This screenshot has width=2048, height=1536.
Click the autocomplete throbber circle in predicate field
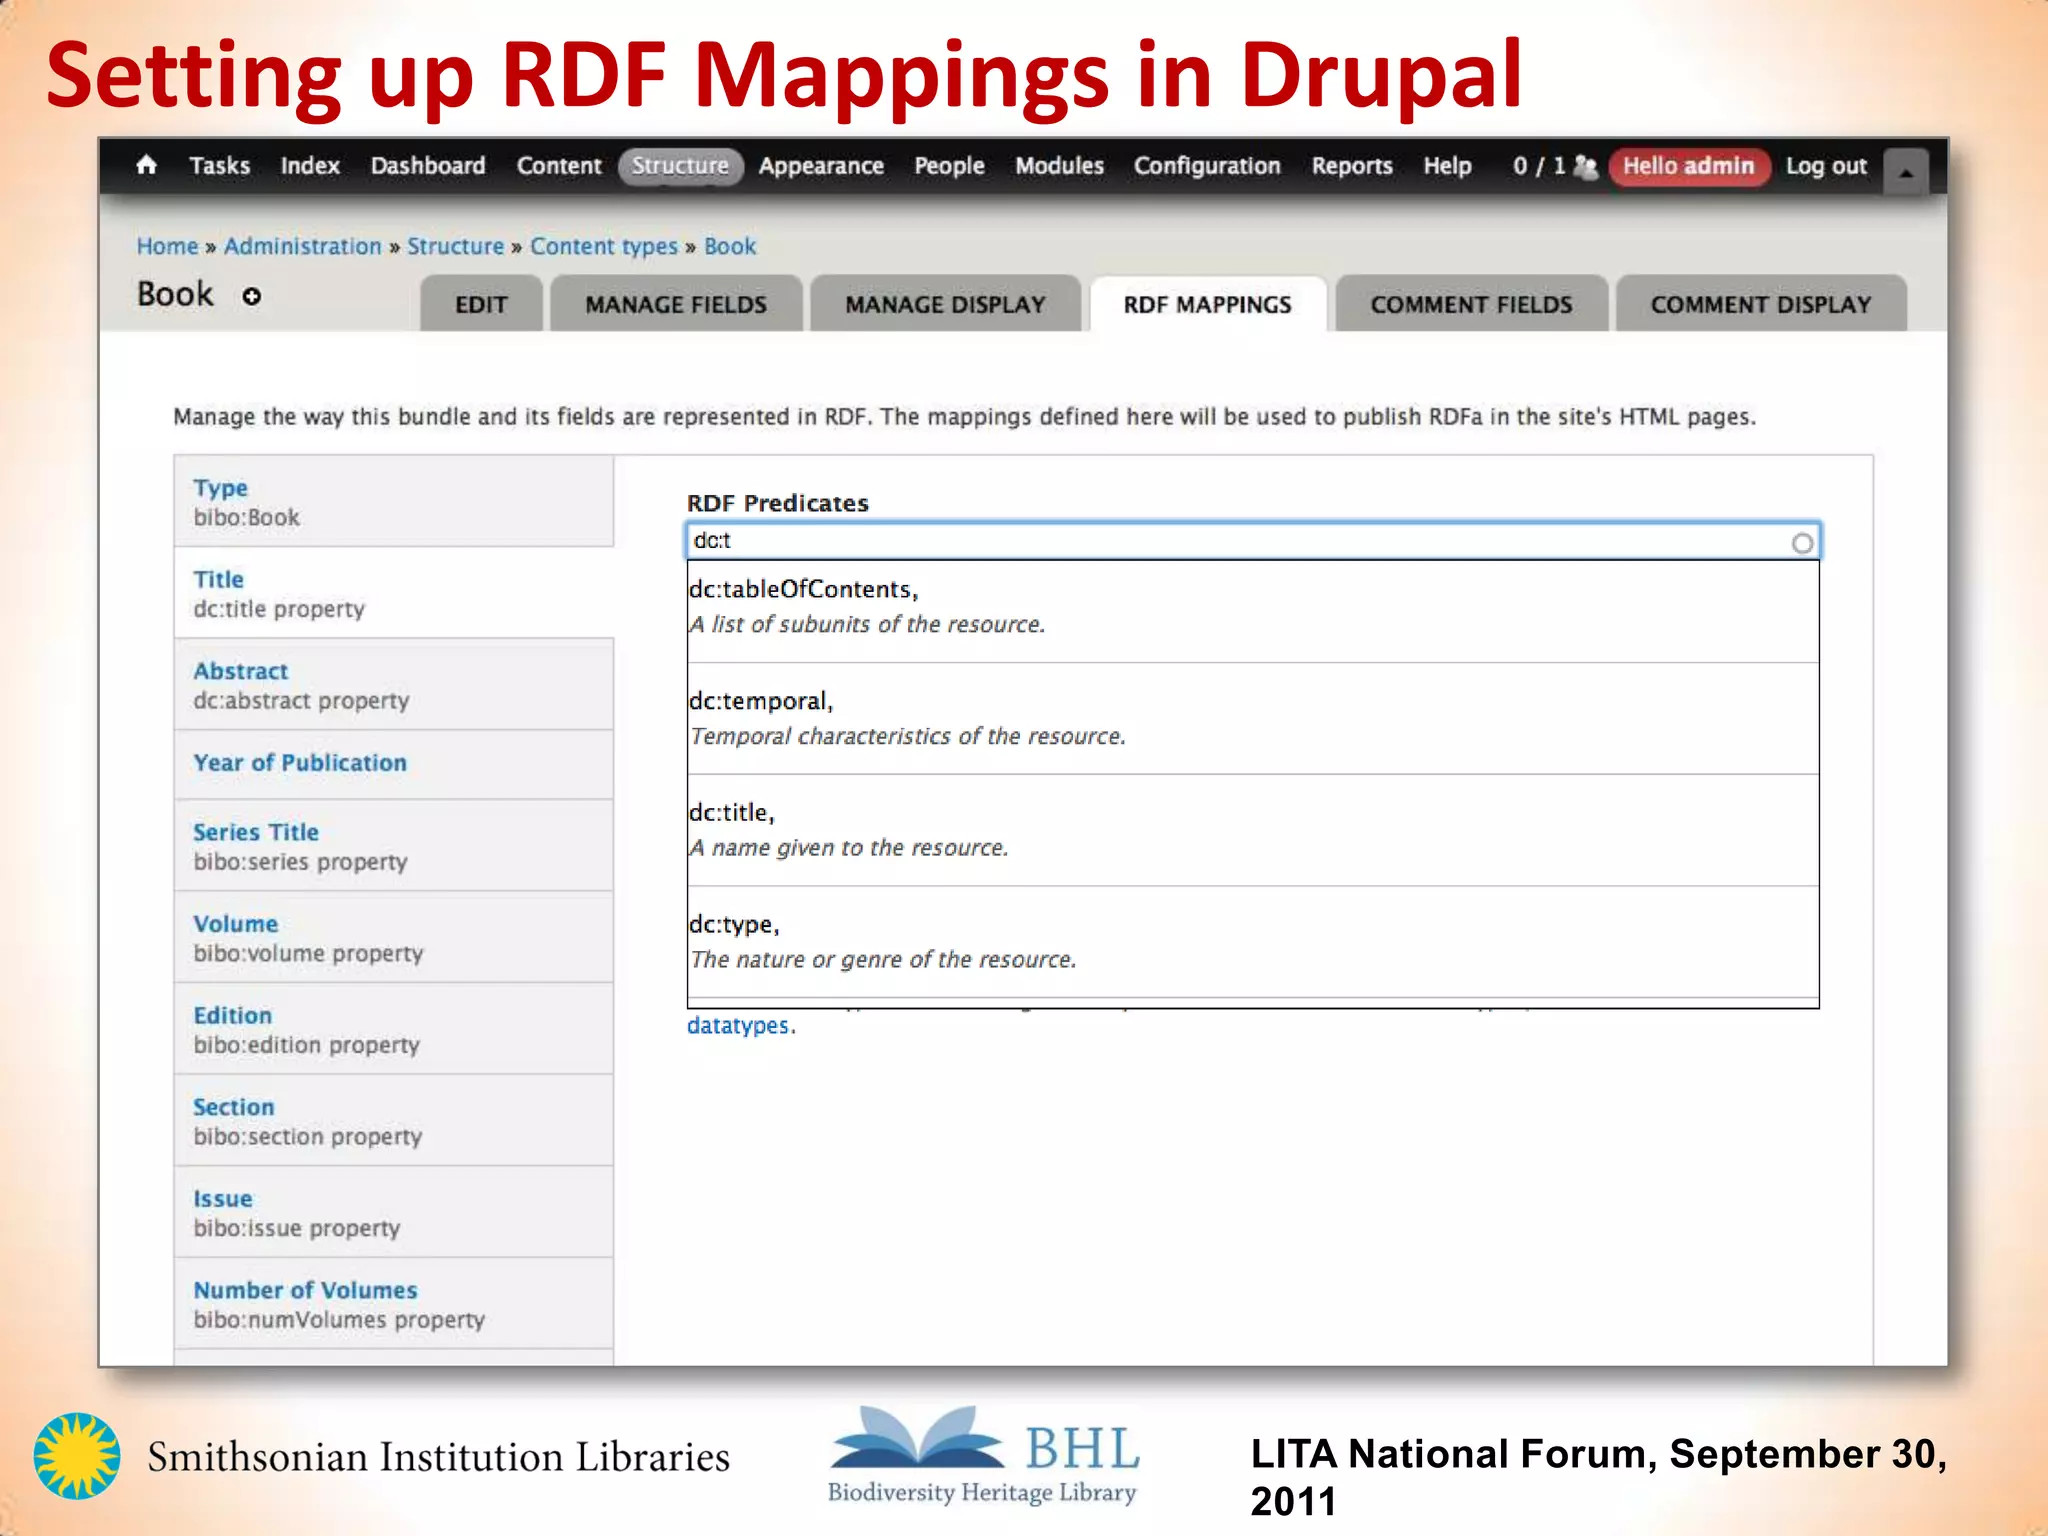pyautogui.click(x=1802, y=543)
